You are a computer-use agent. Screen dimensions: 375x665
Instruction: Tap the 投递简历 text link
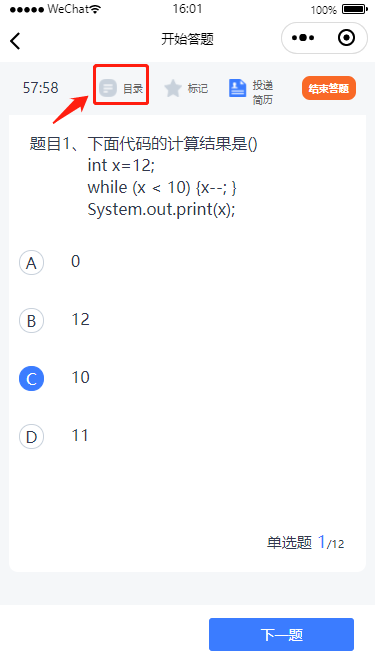(263, 92)
